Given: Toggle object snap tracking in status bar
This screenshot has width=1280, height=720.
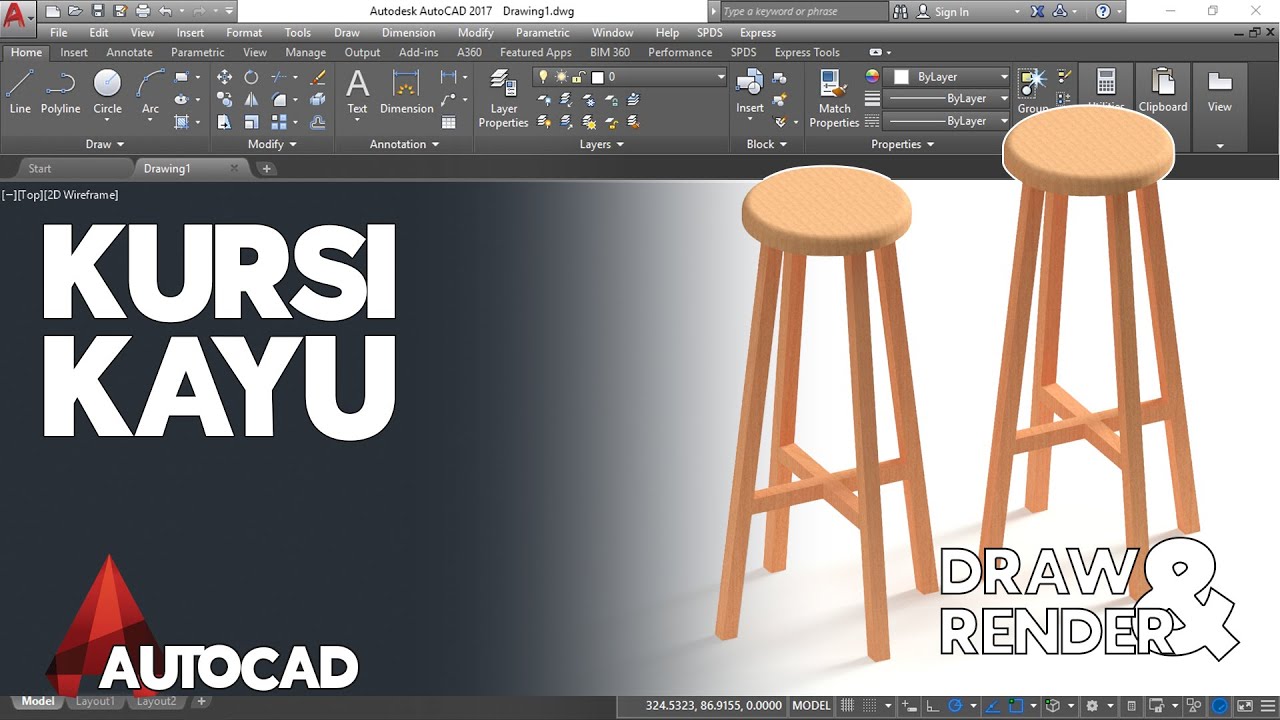Looking at the screenshot, I should [x=994, y=705].
